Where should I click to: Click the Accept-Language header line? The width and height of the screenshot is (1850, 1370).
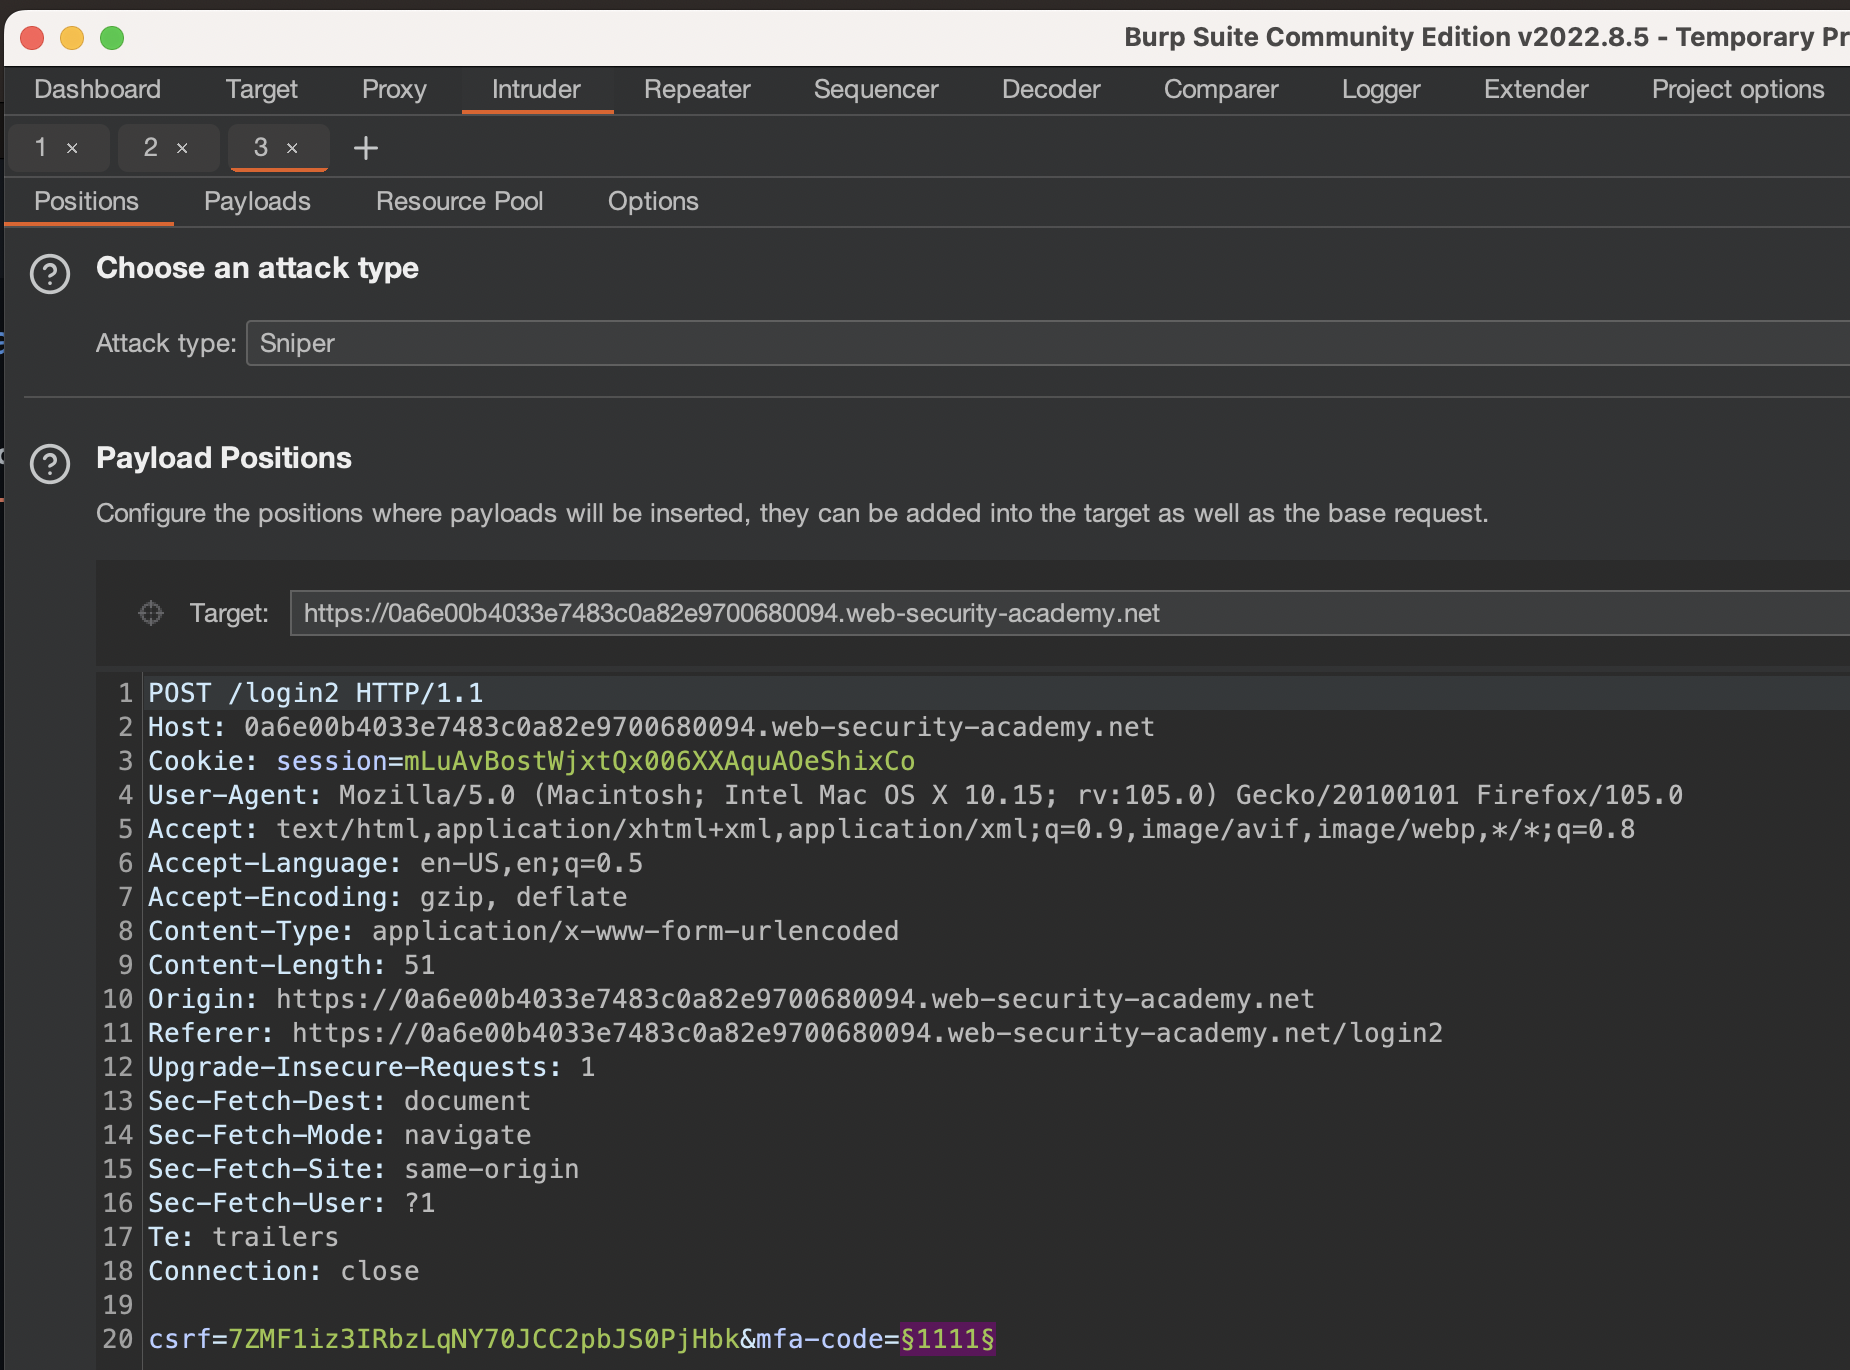coord(395,863)
